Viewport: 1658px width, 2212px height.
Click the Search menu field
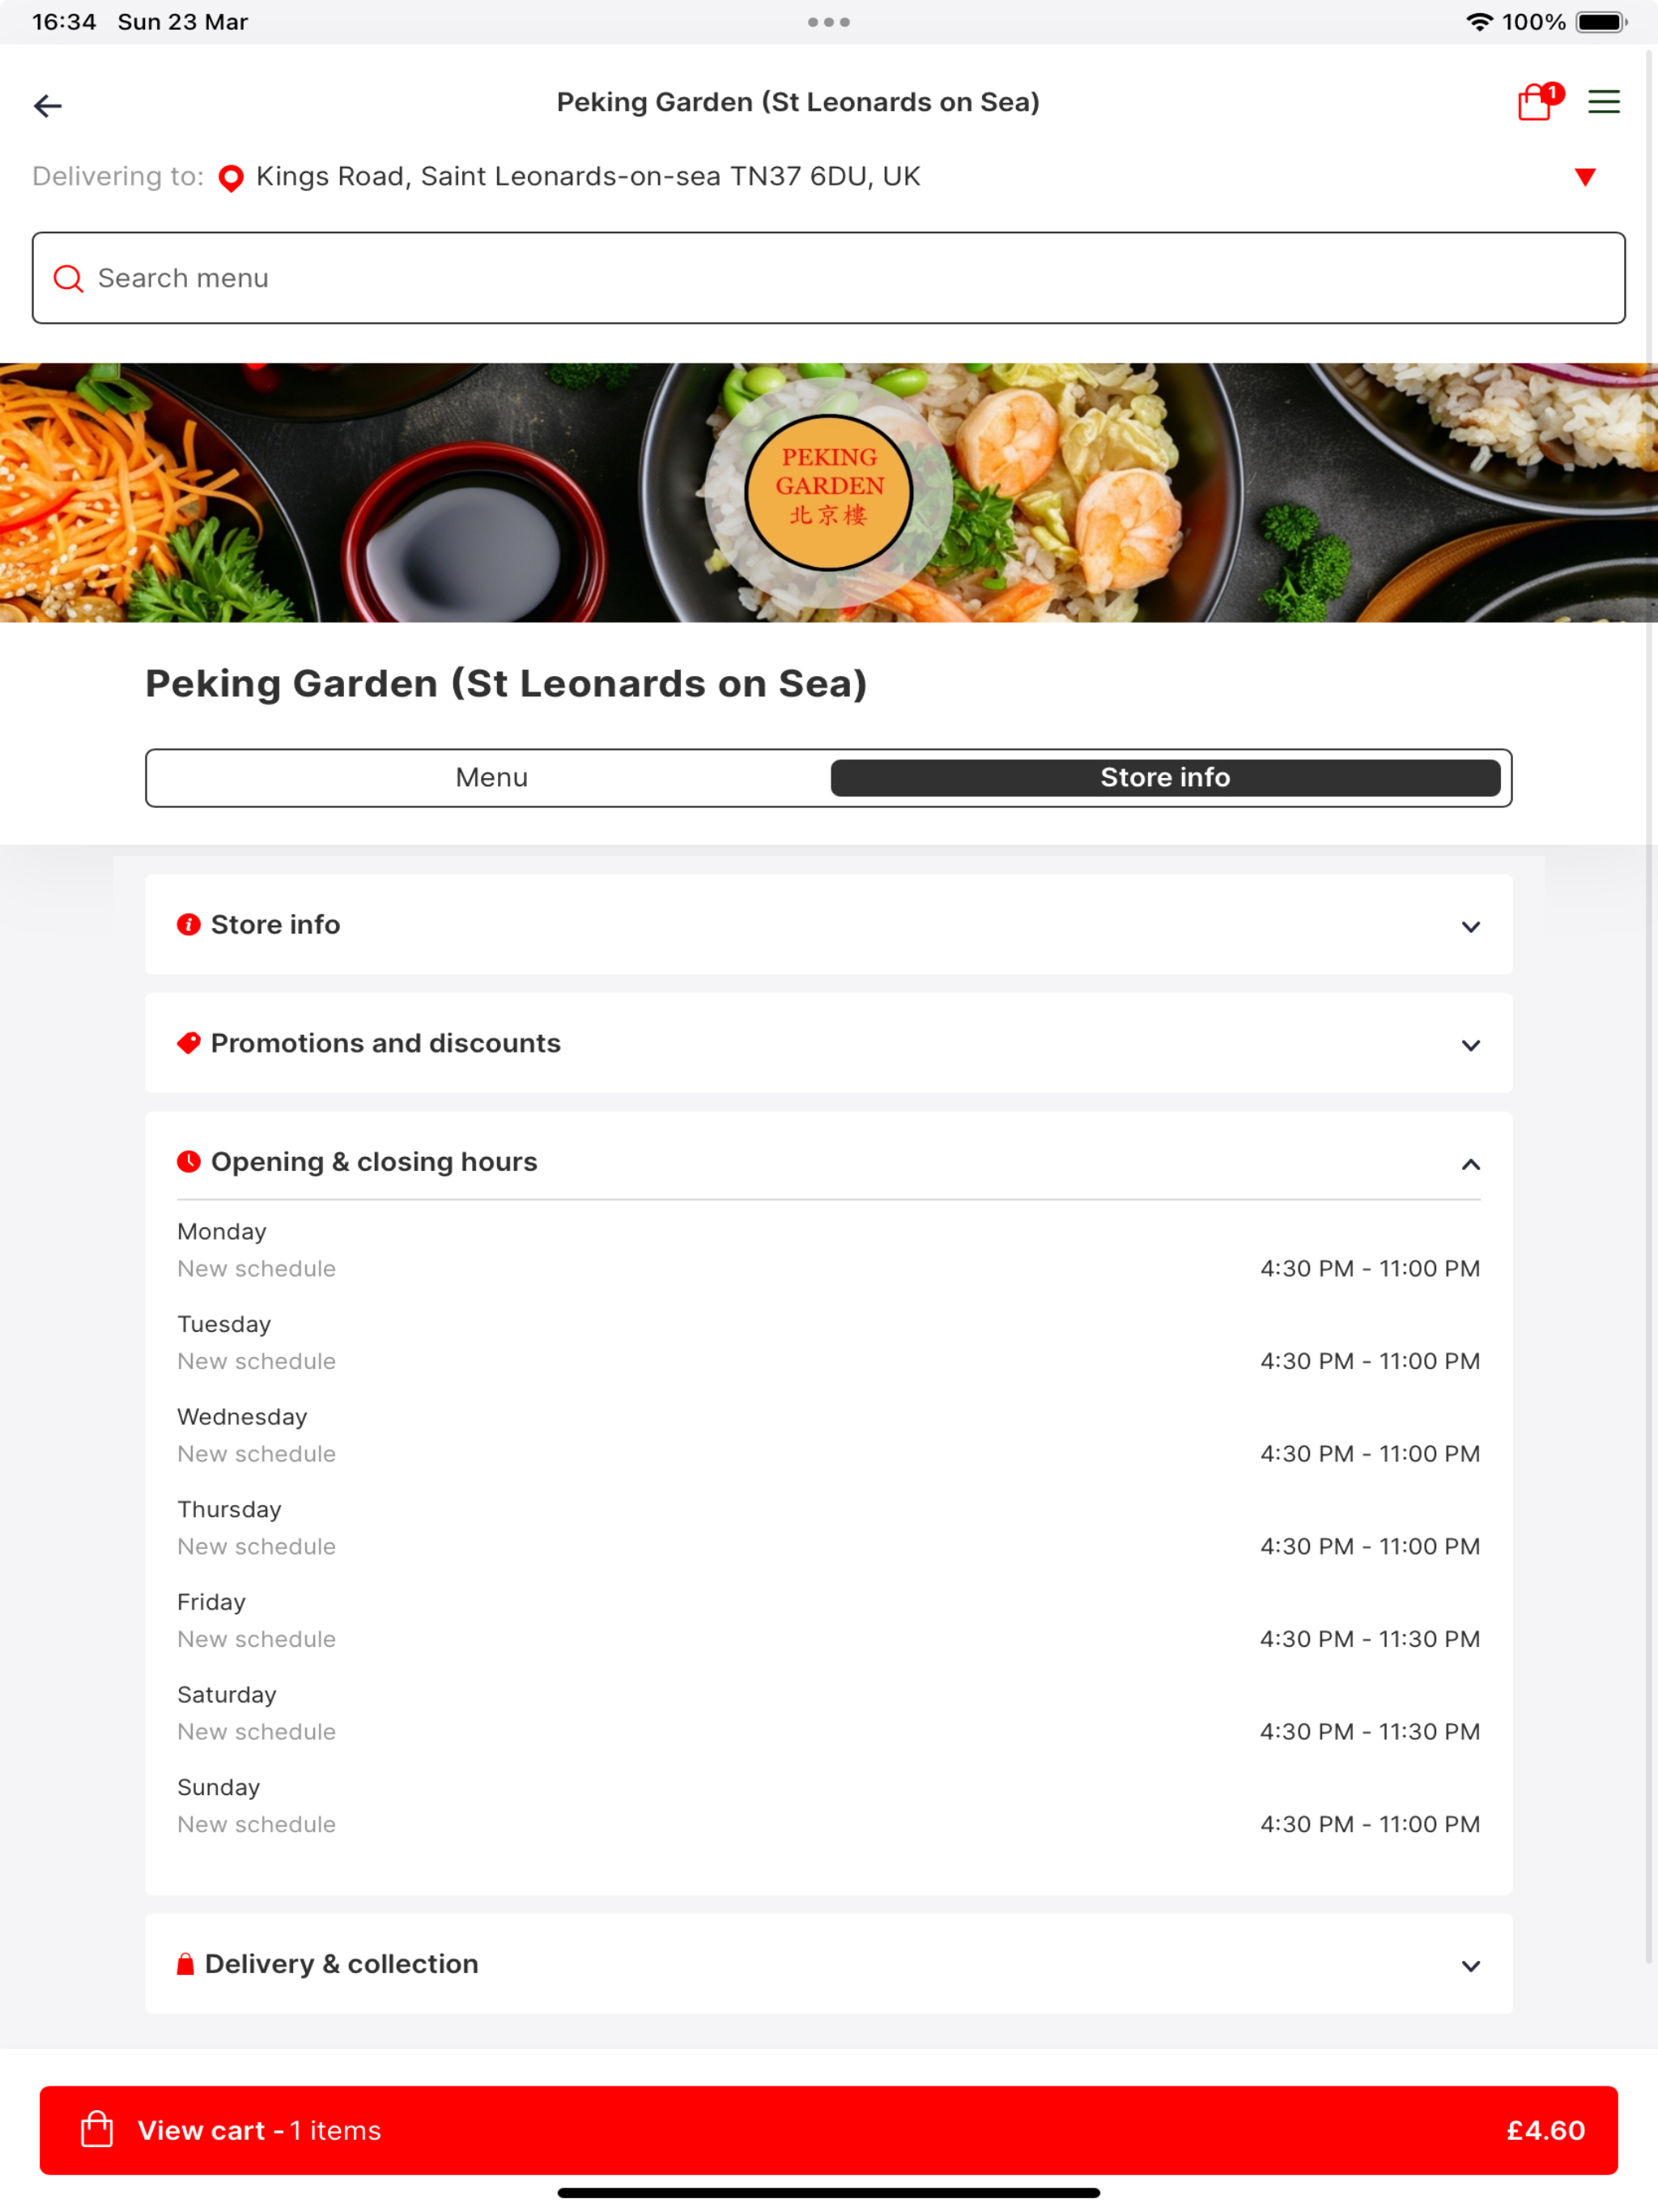click(x=829, y=278)
